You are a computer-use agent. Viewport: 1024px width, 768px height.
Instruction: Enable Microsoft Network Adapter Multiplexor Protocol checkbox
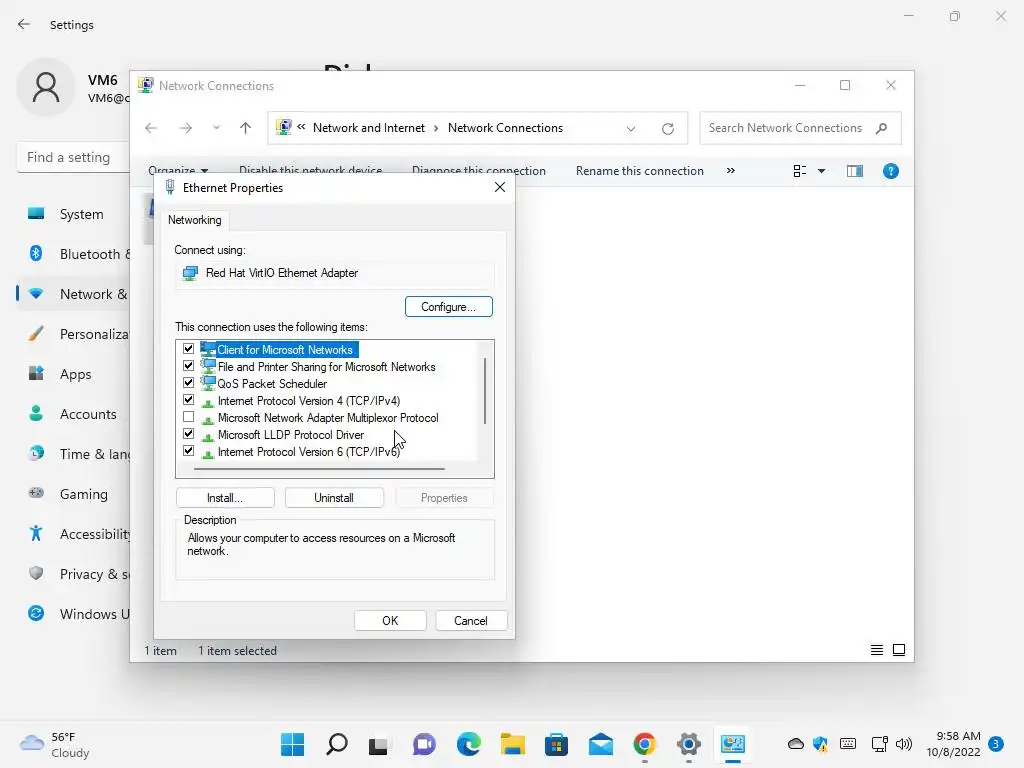189,417
